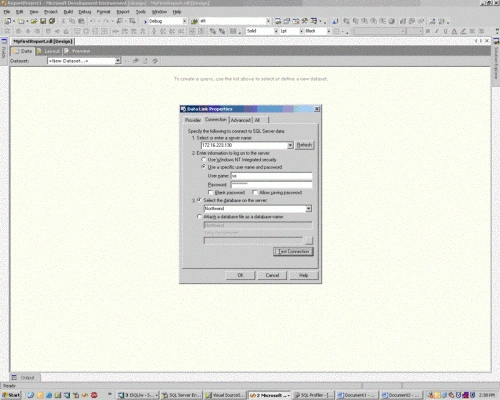Viewport: 500px width, 400px height.
Task: Click the Find in Files icon
Action: tap(194, 21)
